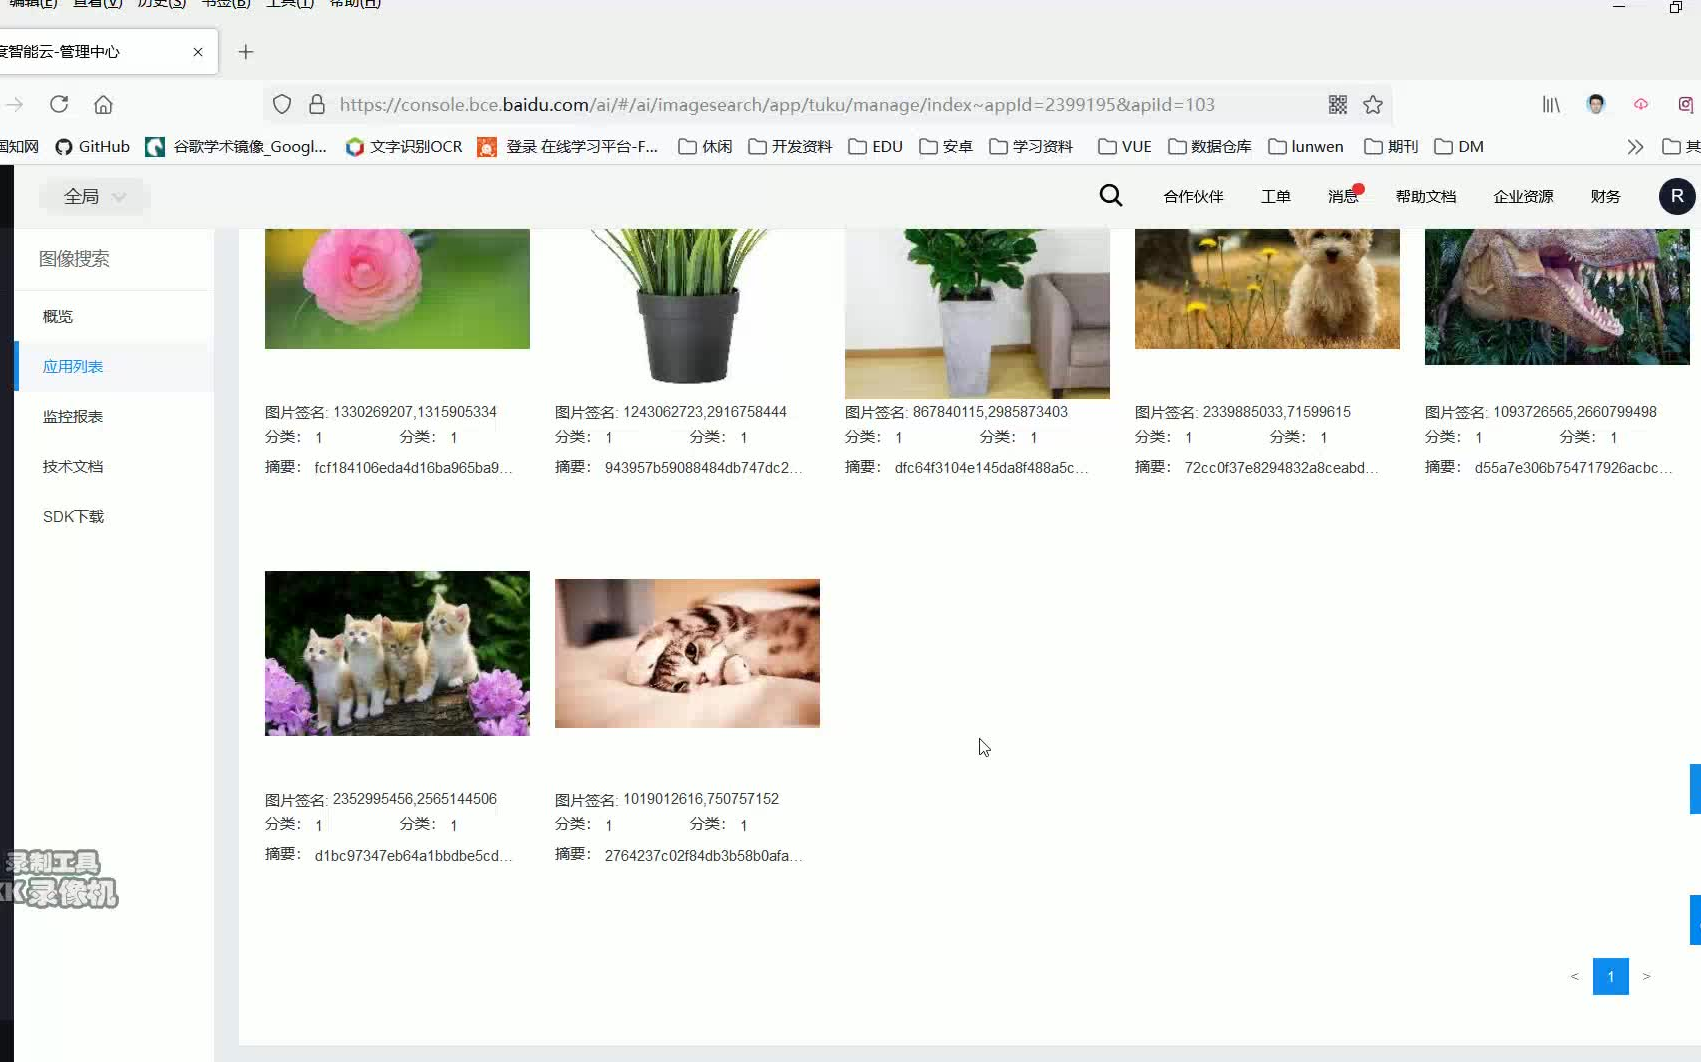The width and height of the screenshot is (1701, 1062).
Task: Click the dinosaur image thumbnail
Action: [x=1557, y=297]
